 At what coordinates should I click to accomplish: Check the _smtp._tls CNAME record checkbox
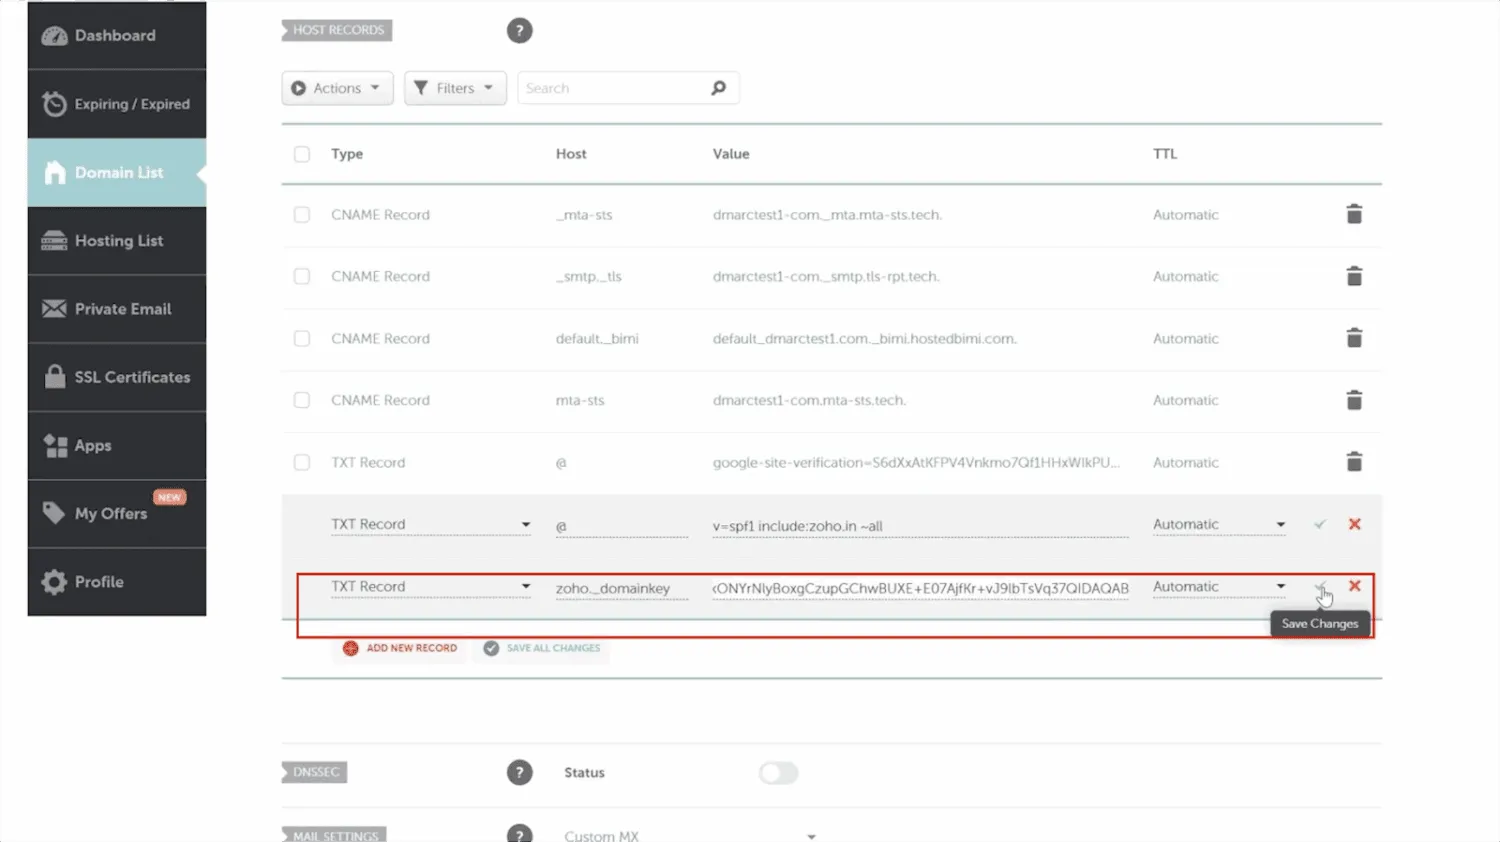pyautogui.click(x=302, y=276)
